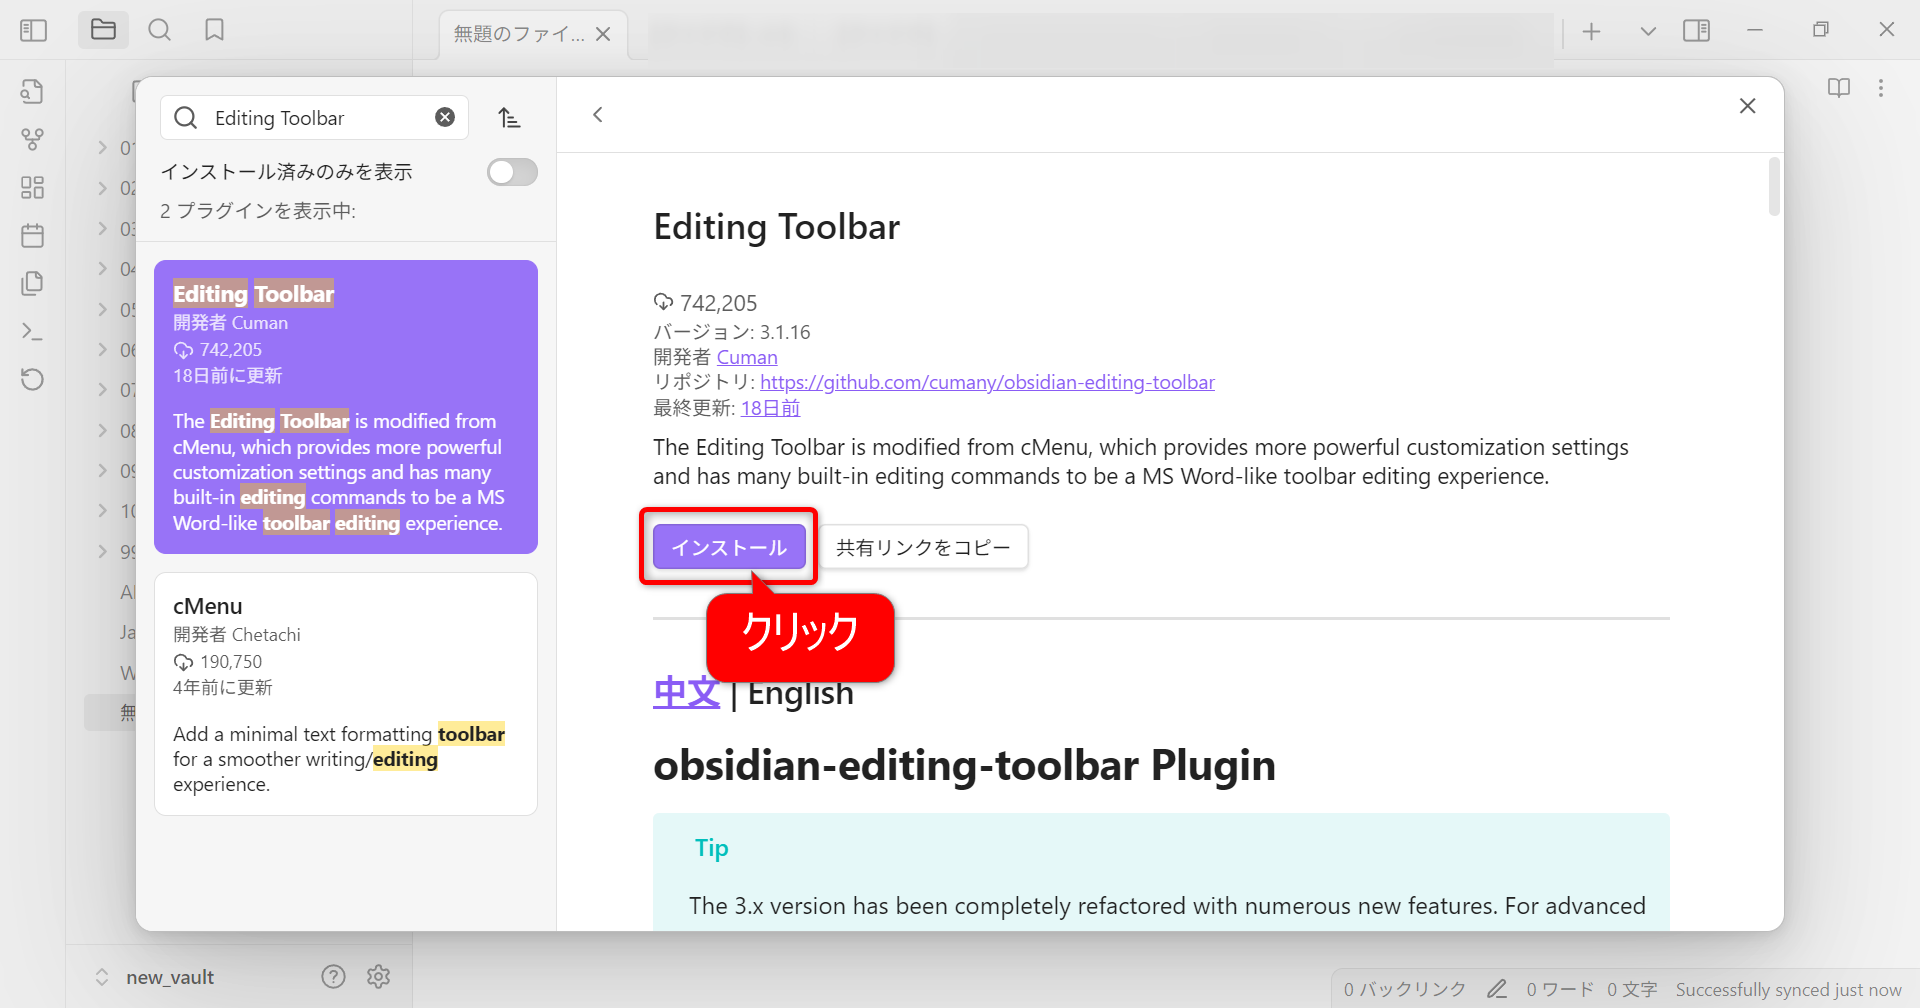The height and width of the screenshot is (1008, 1920).
Task: Focus the plugin search field
Action: point(314,118)
